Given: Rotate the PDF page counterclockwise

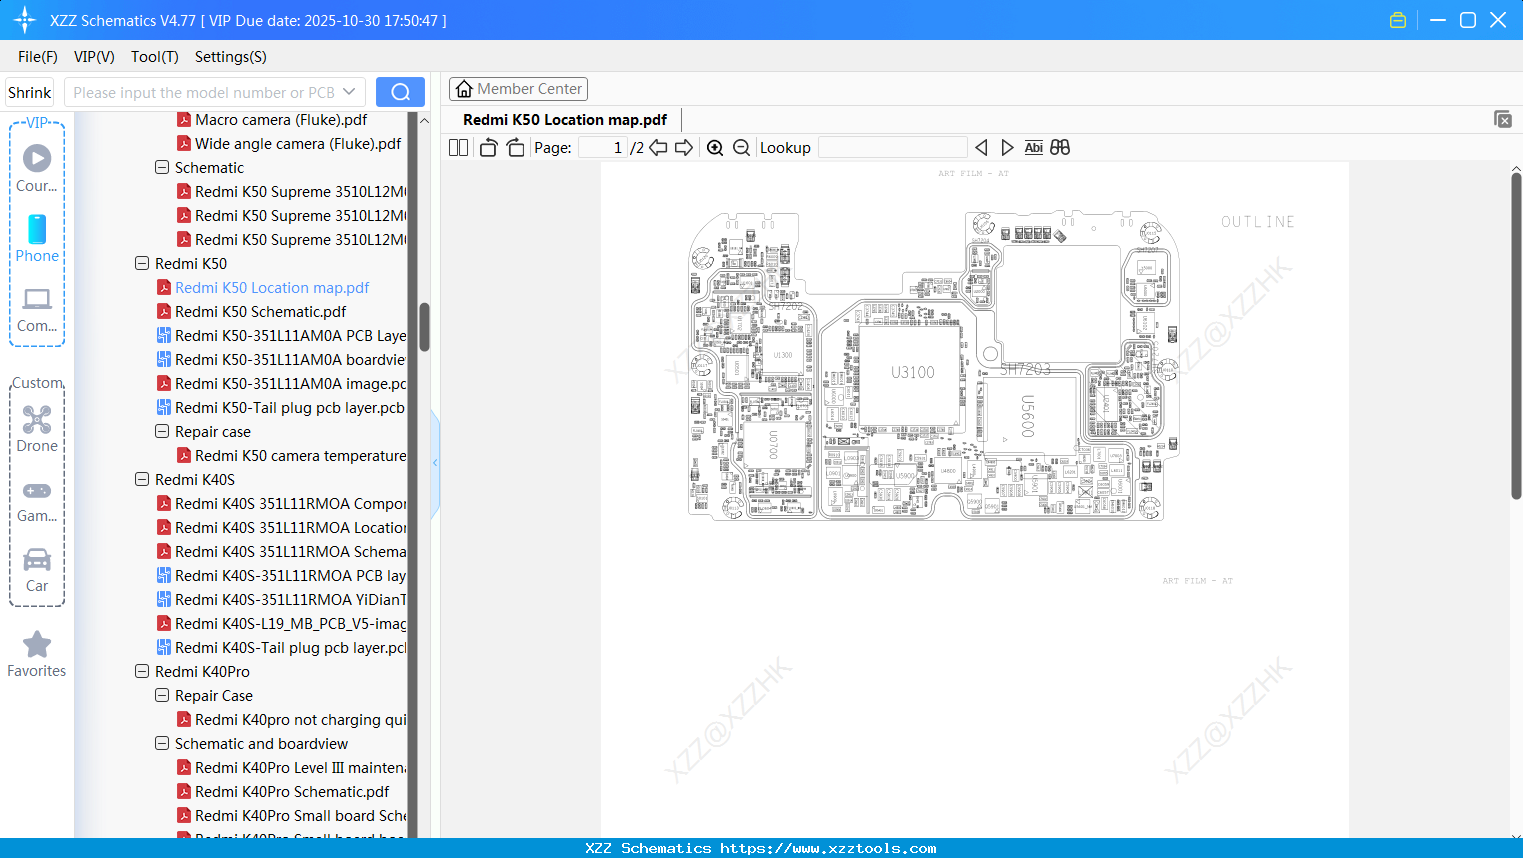Looking at the screenshot, I should (x=487, y=146).
